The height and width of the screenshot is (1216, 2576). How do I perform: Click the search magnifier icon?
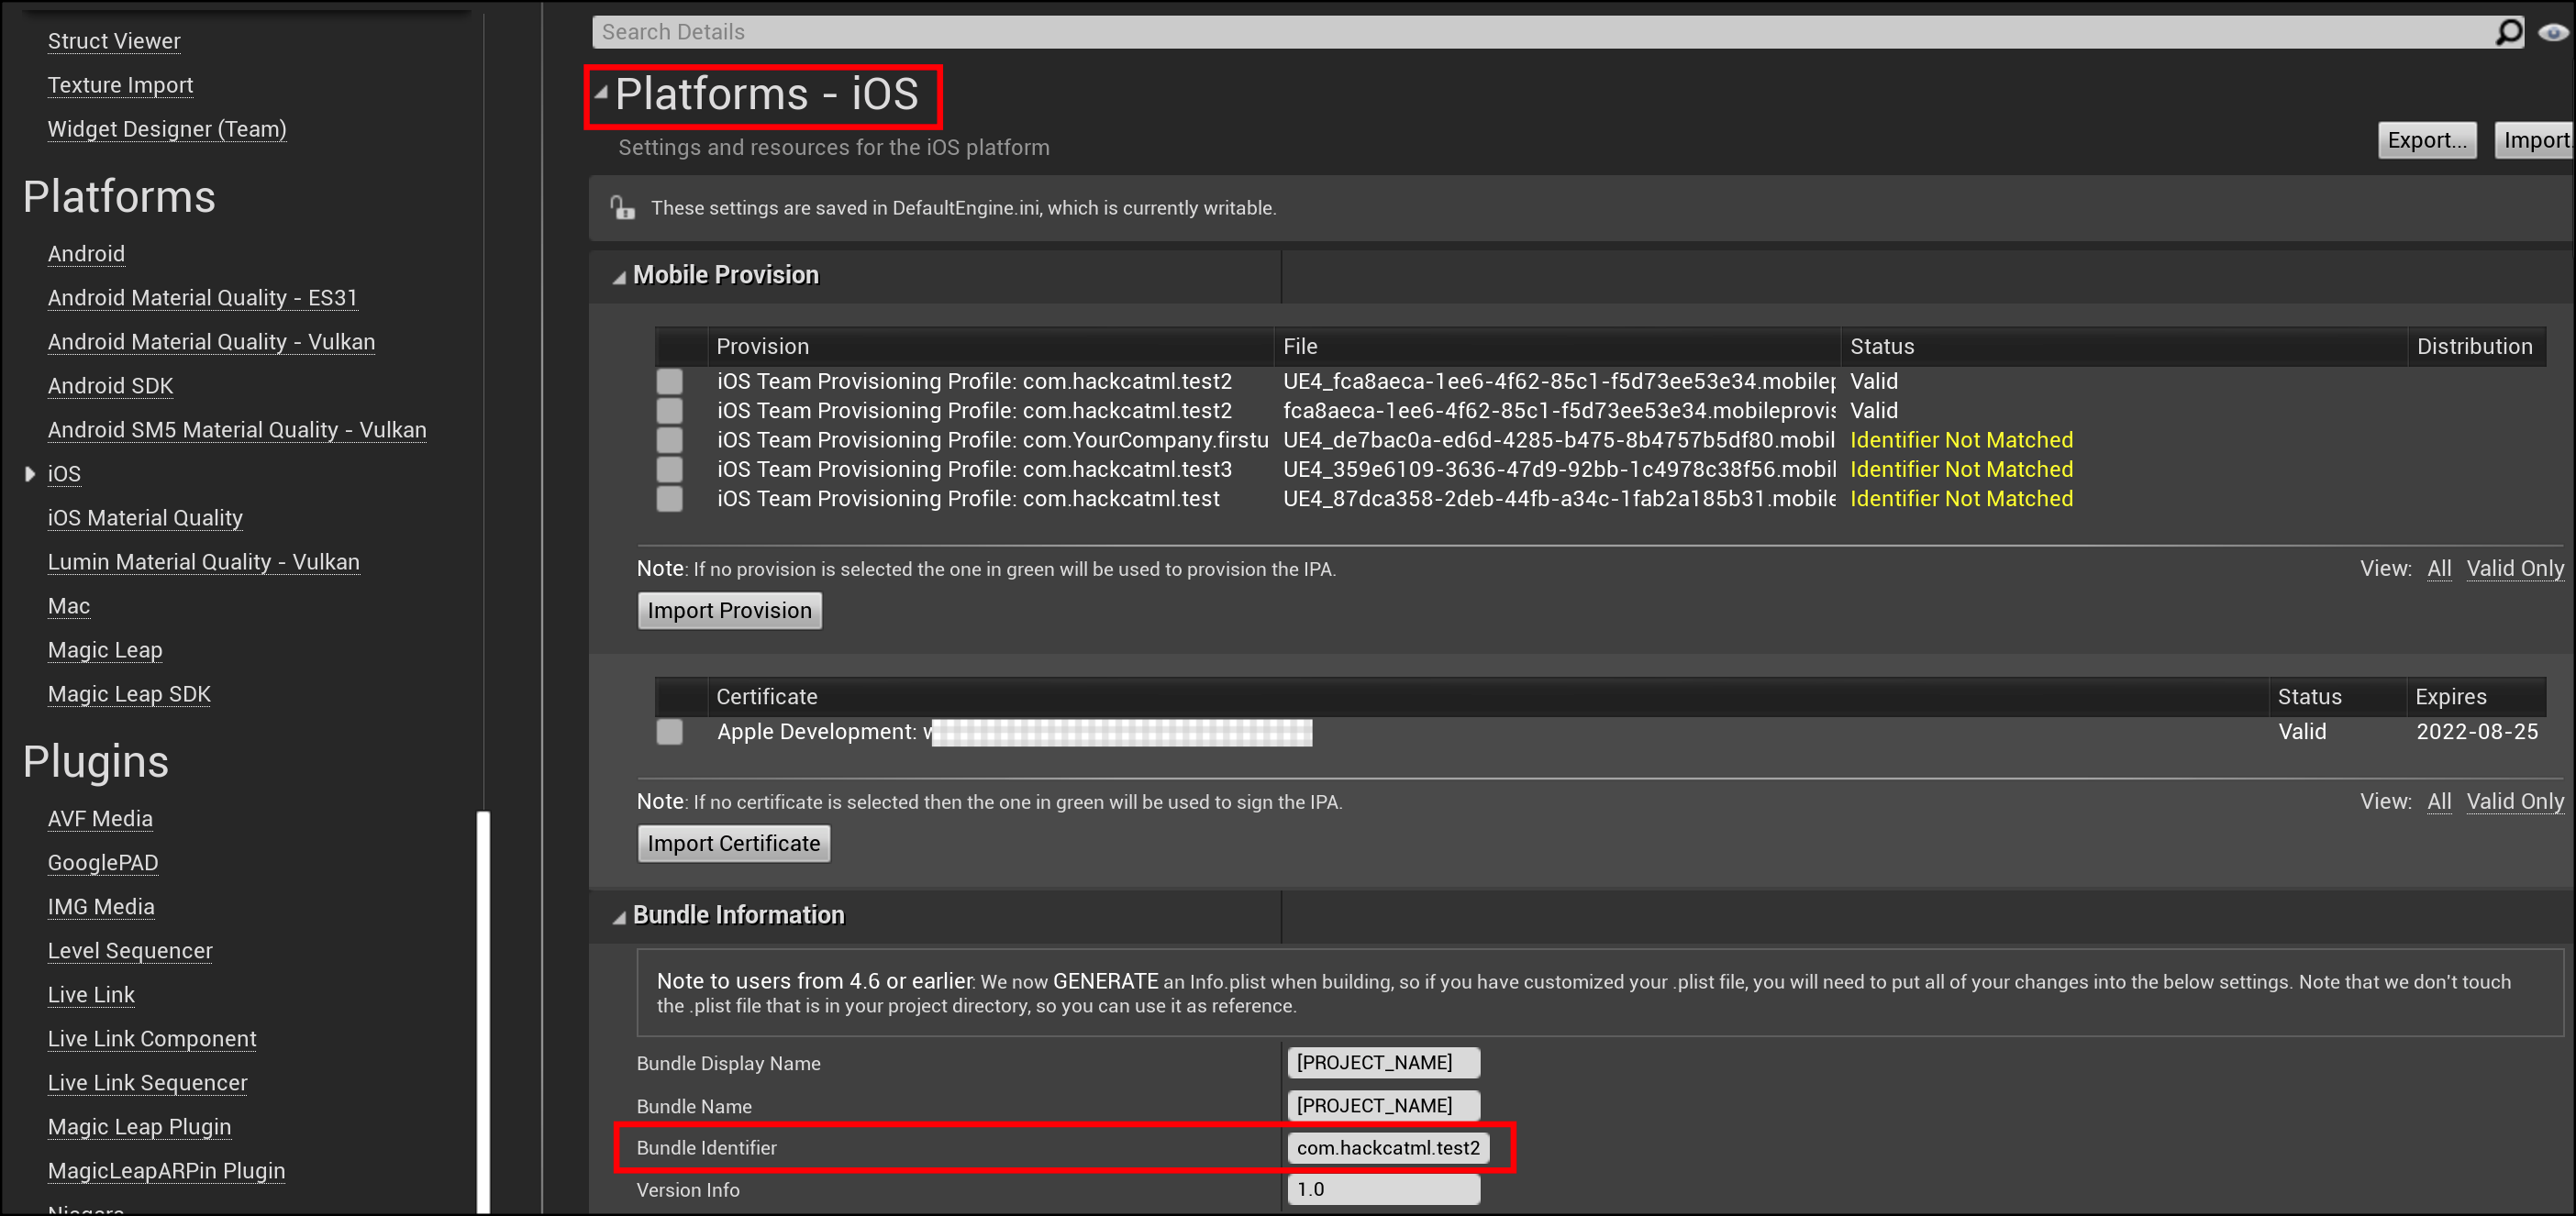2508,33
